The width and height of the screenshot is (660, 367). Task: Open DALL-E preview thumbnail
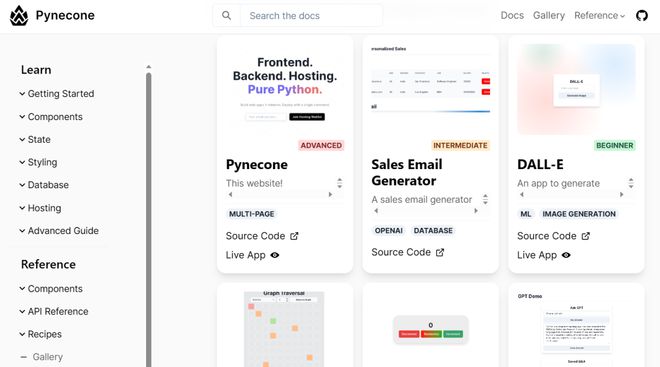pyautogui.click(x=576, y=89)
